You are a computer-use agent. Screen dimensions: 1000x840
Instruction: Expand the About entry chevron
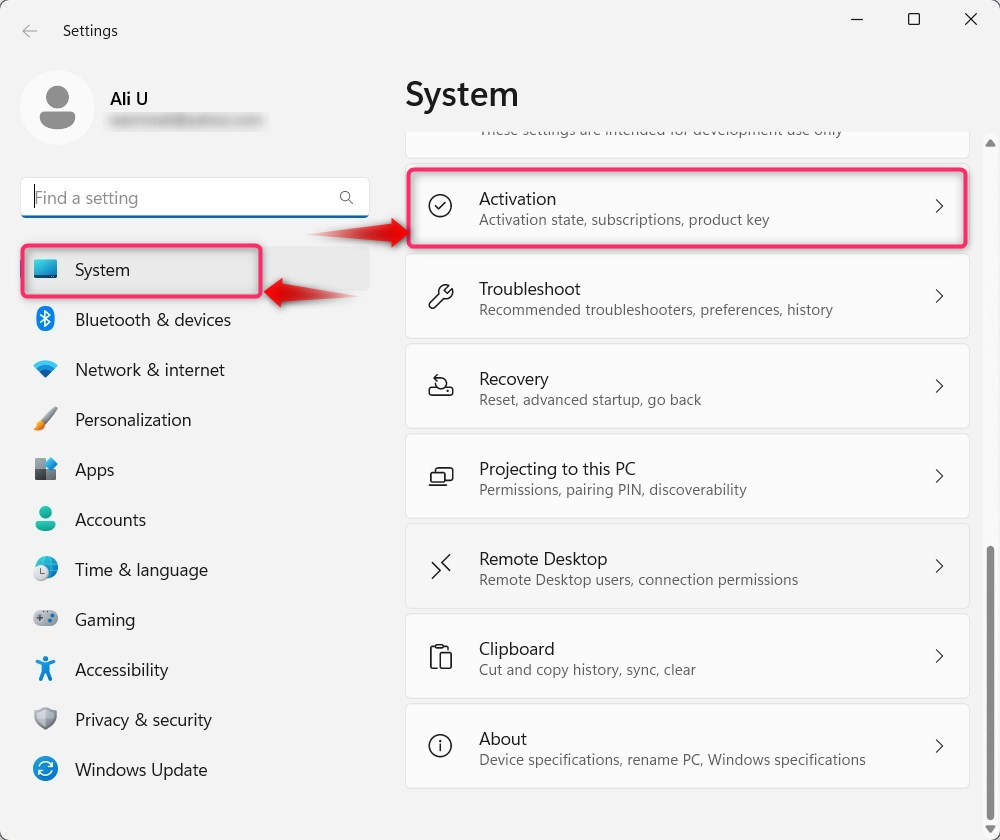point(939,746)
